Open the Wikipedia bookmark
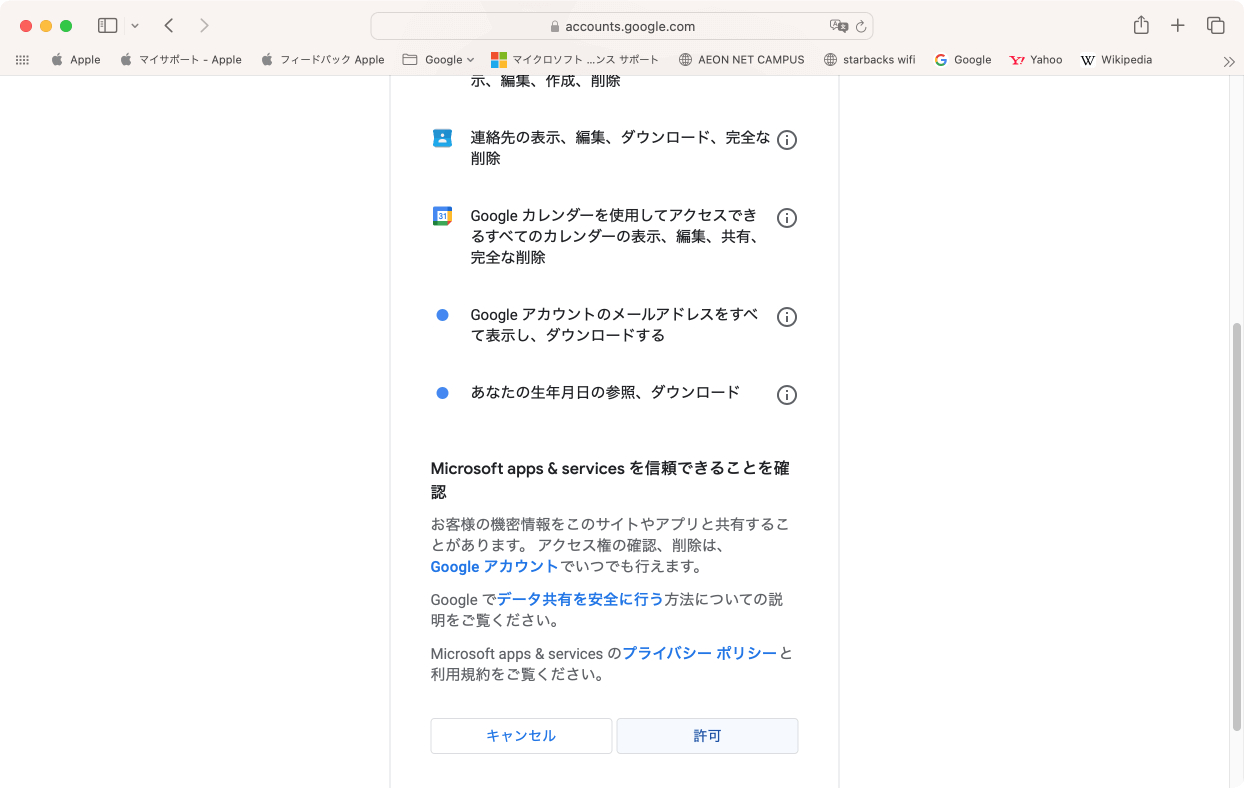 coord(1116,60)
